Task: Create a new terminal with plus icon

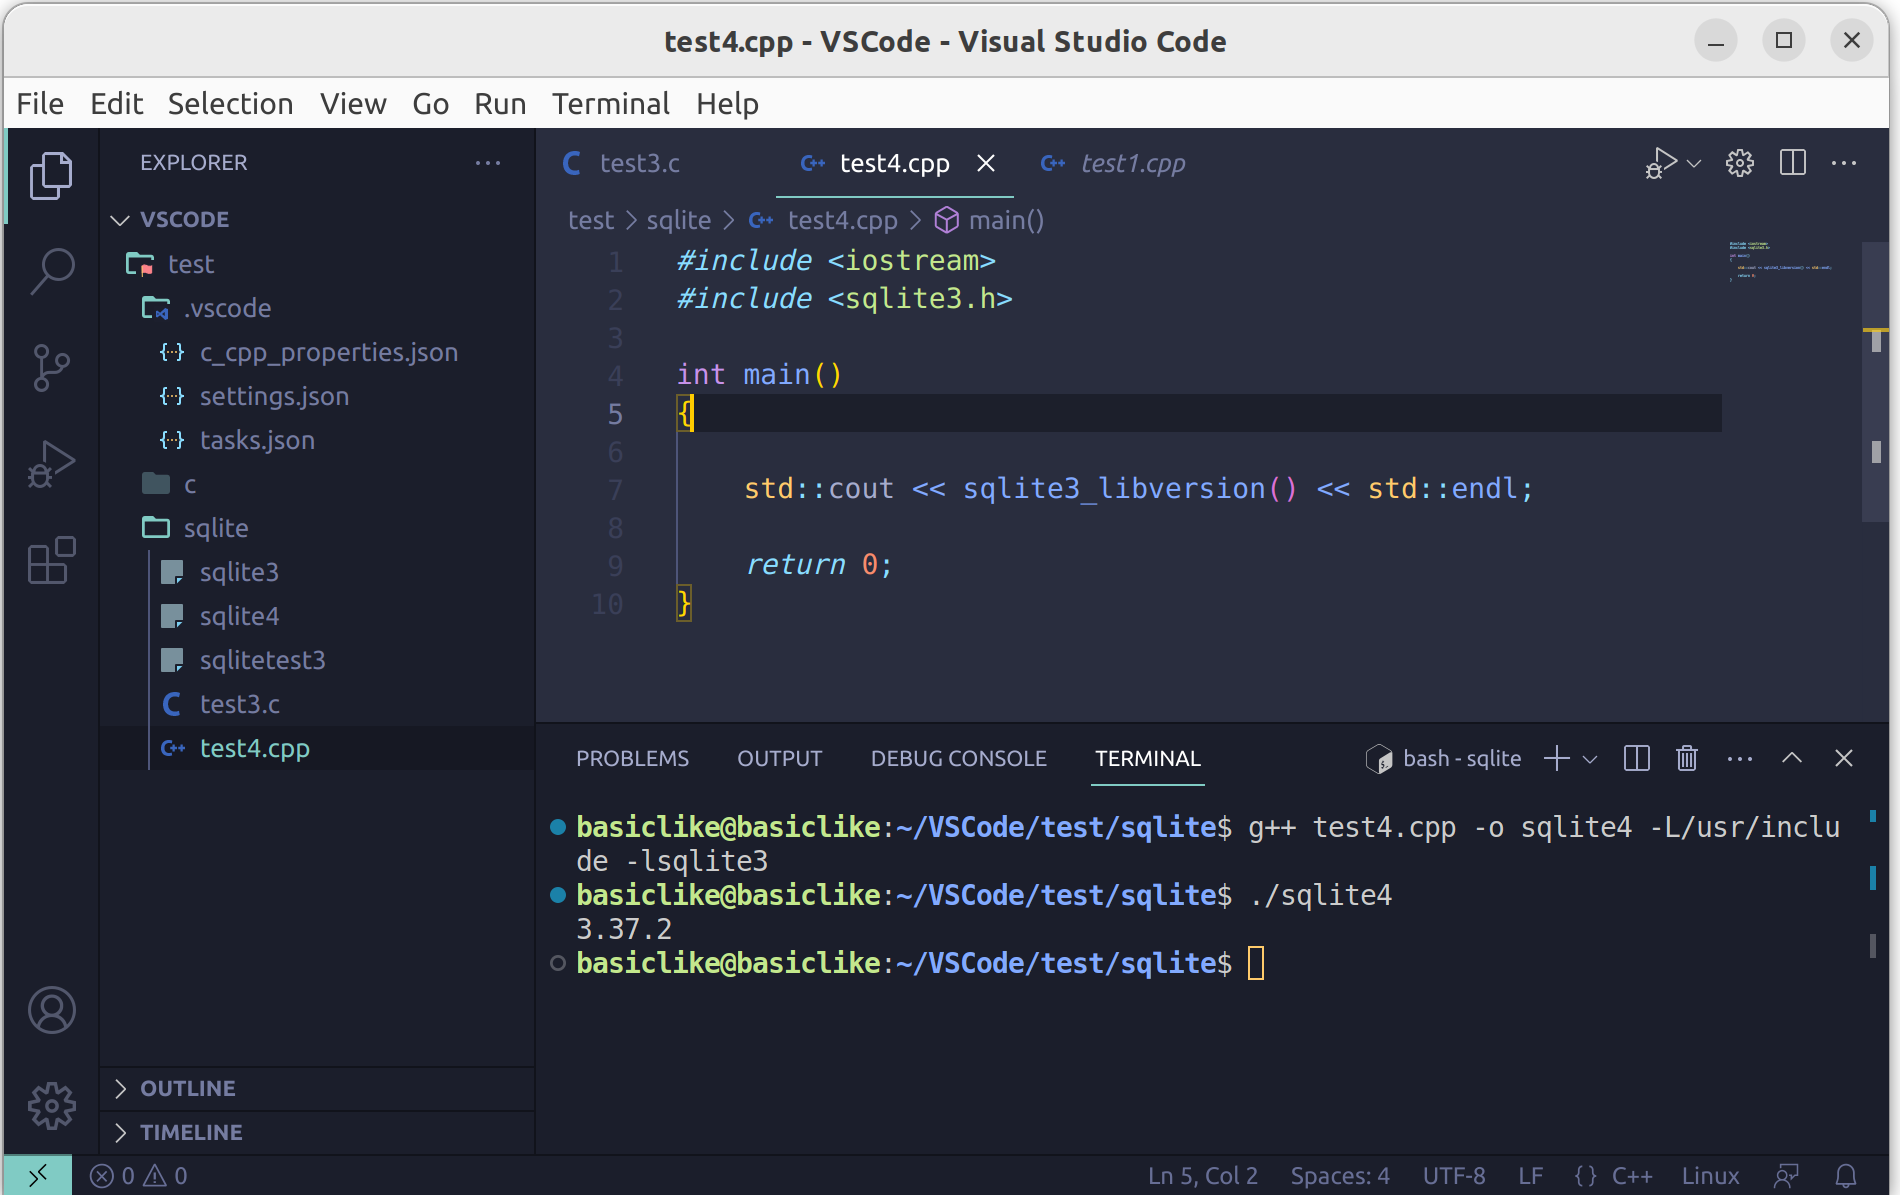Action: pos(1556,759)
